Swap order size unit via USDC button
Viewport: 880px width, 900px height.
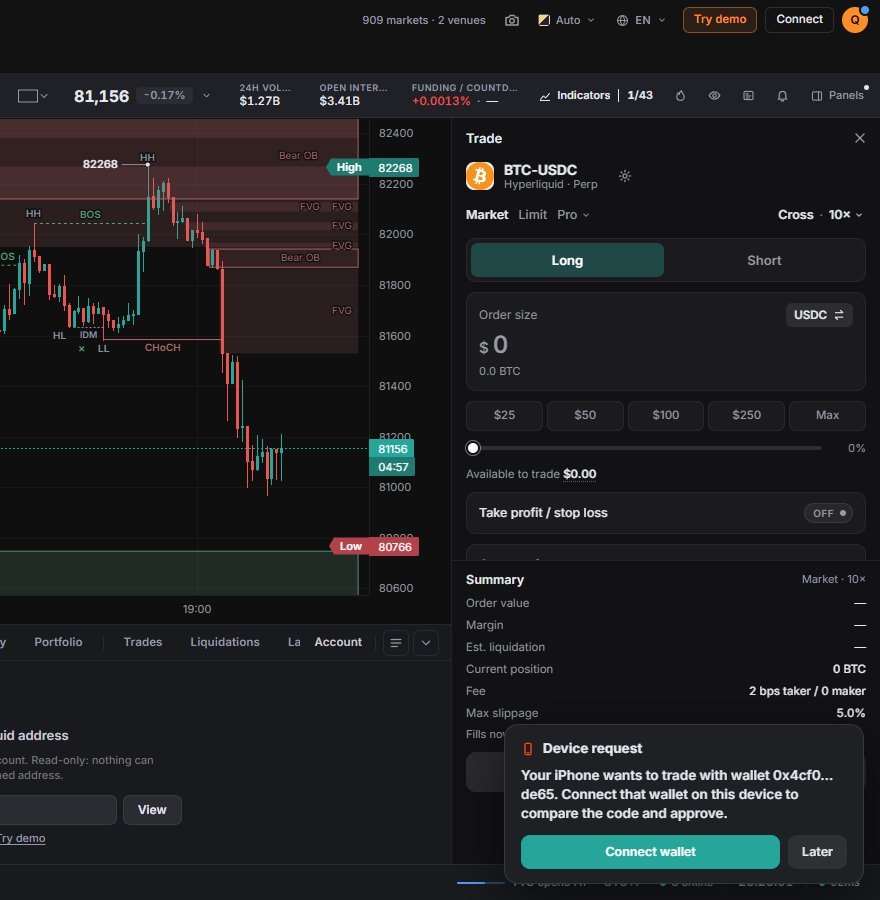[x=819, y=315]
